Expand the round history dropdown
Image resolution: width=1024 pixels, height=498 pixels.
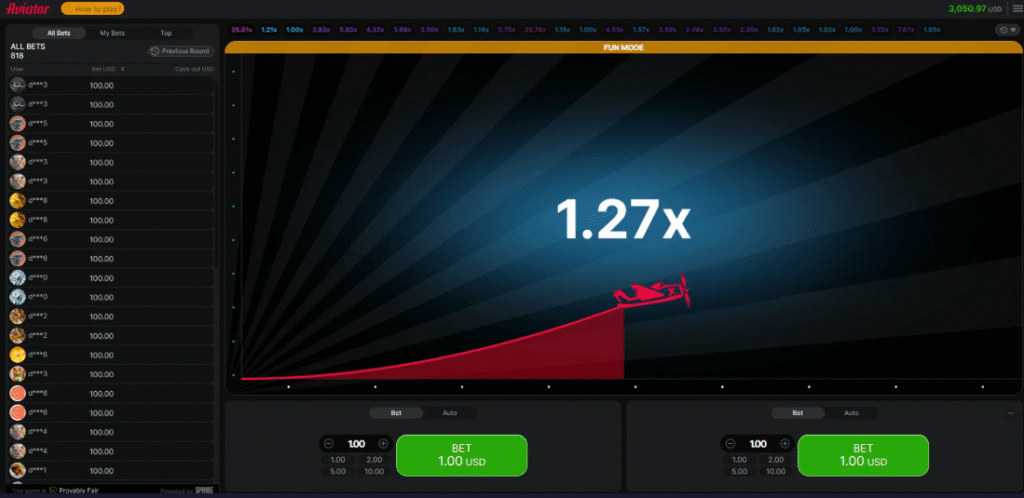[1006, 30]
